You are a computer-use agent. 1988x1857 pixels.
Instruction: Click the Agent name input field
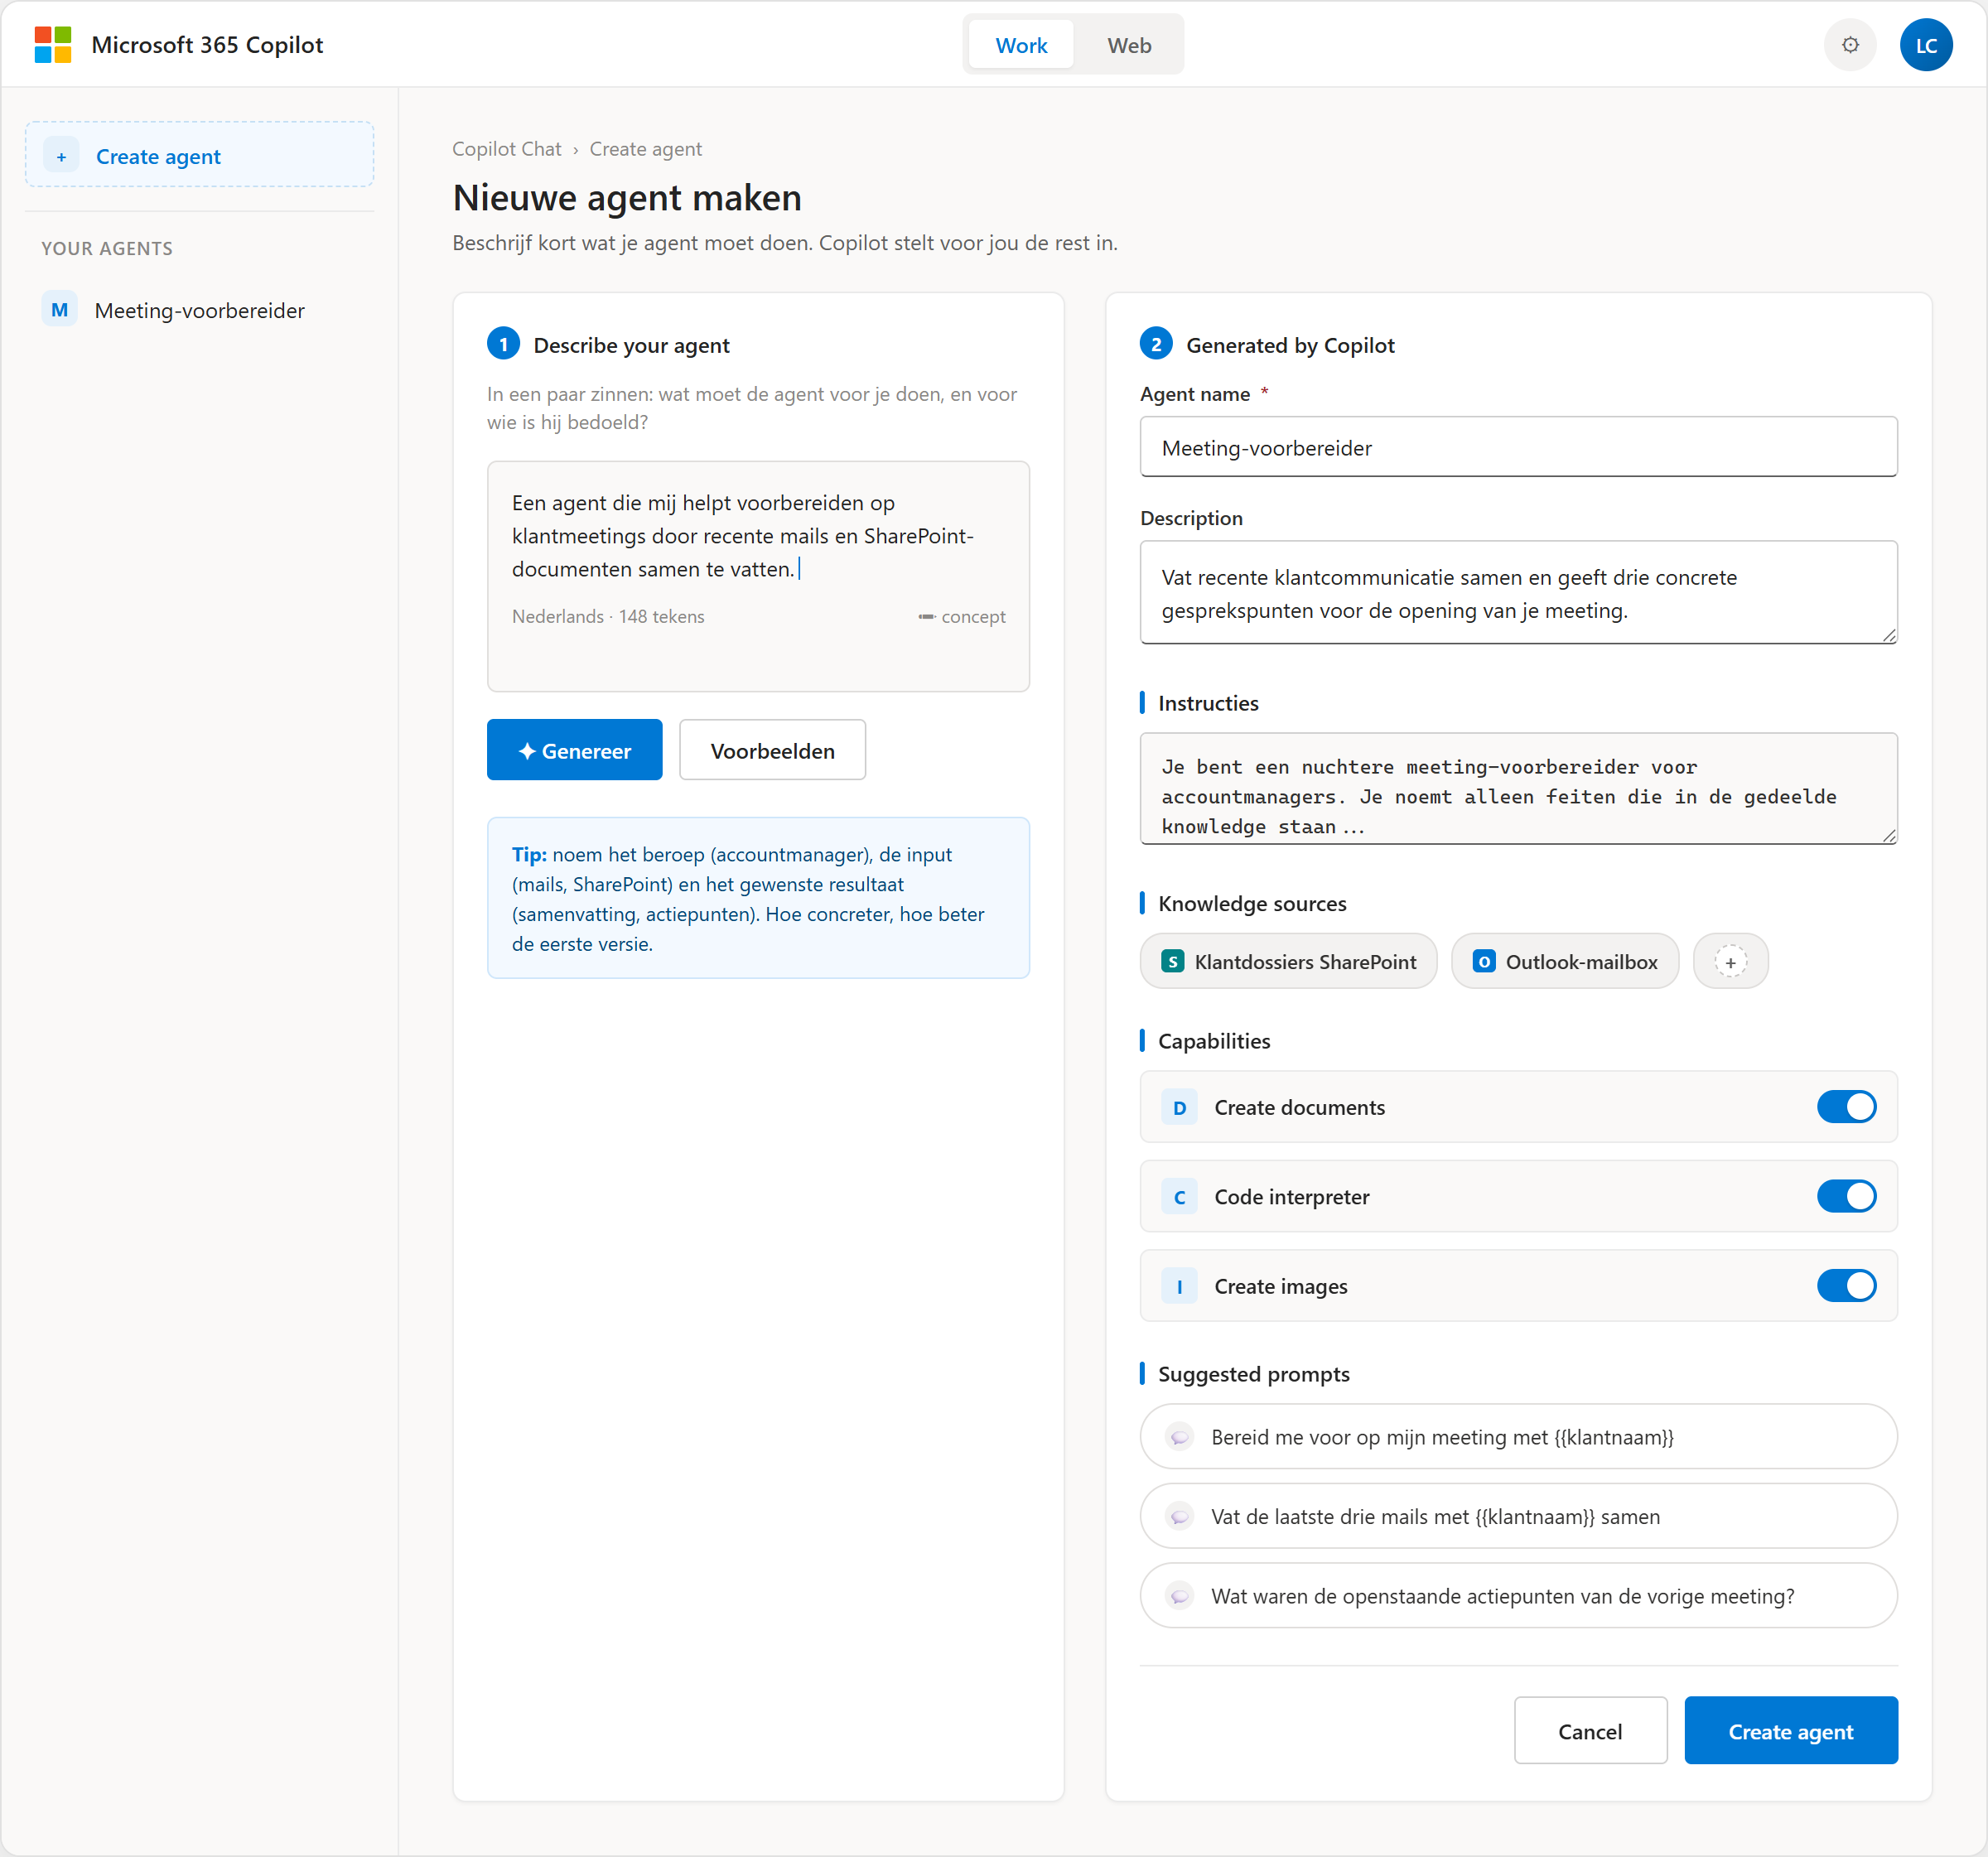click(1517, 447)
